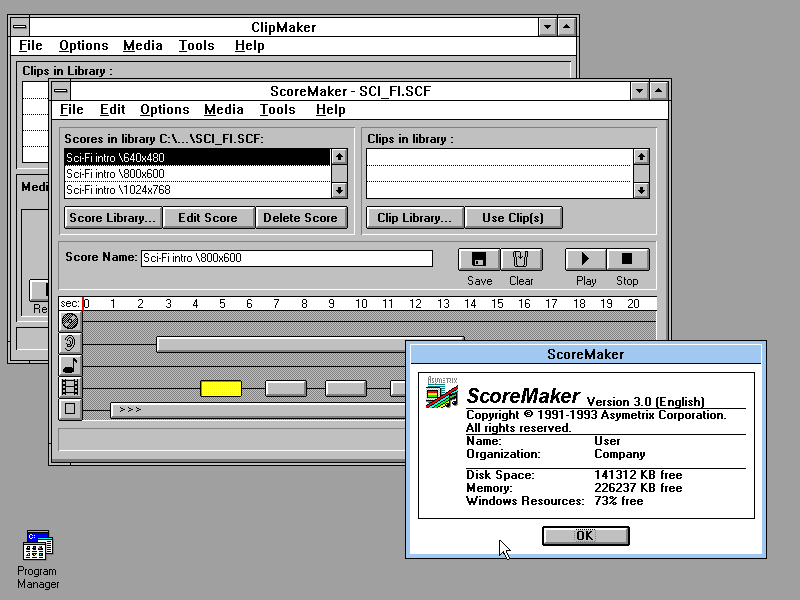The width and height of the screenshot is (800, 600).
Task: Select score Sci-Fi intro \640x480
Action: coord(197,158)
